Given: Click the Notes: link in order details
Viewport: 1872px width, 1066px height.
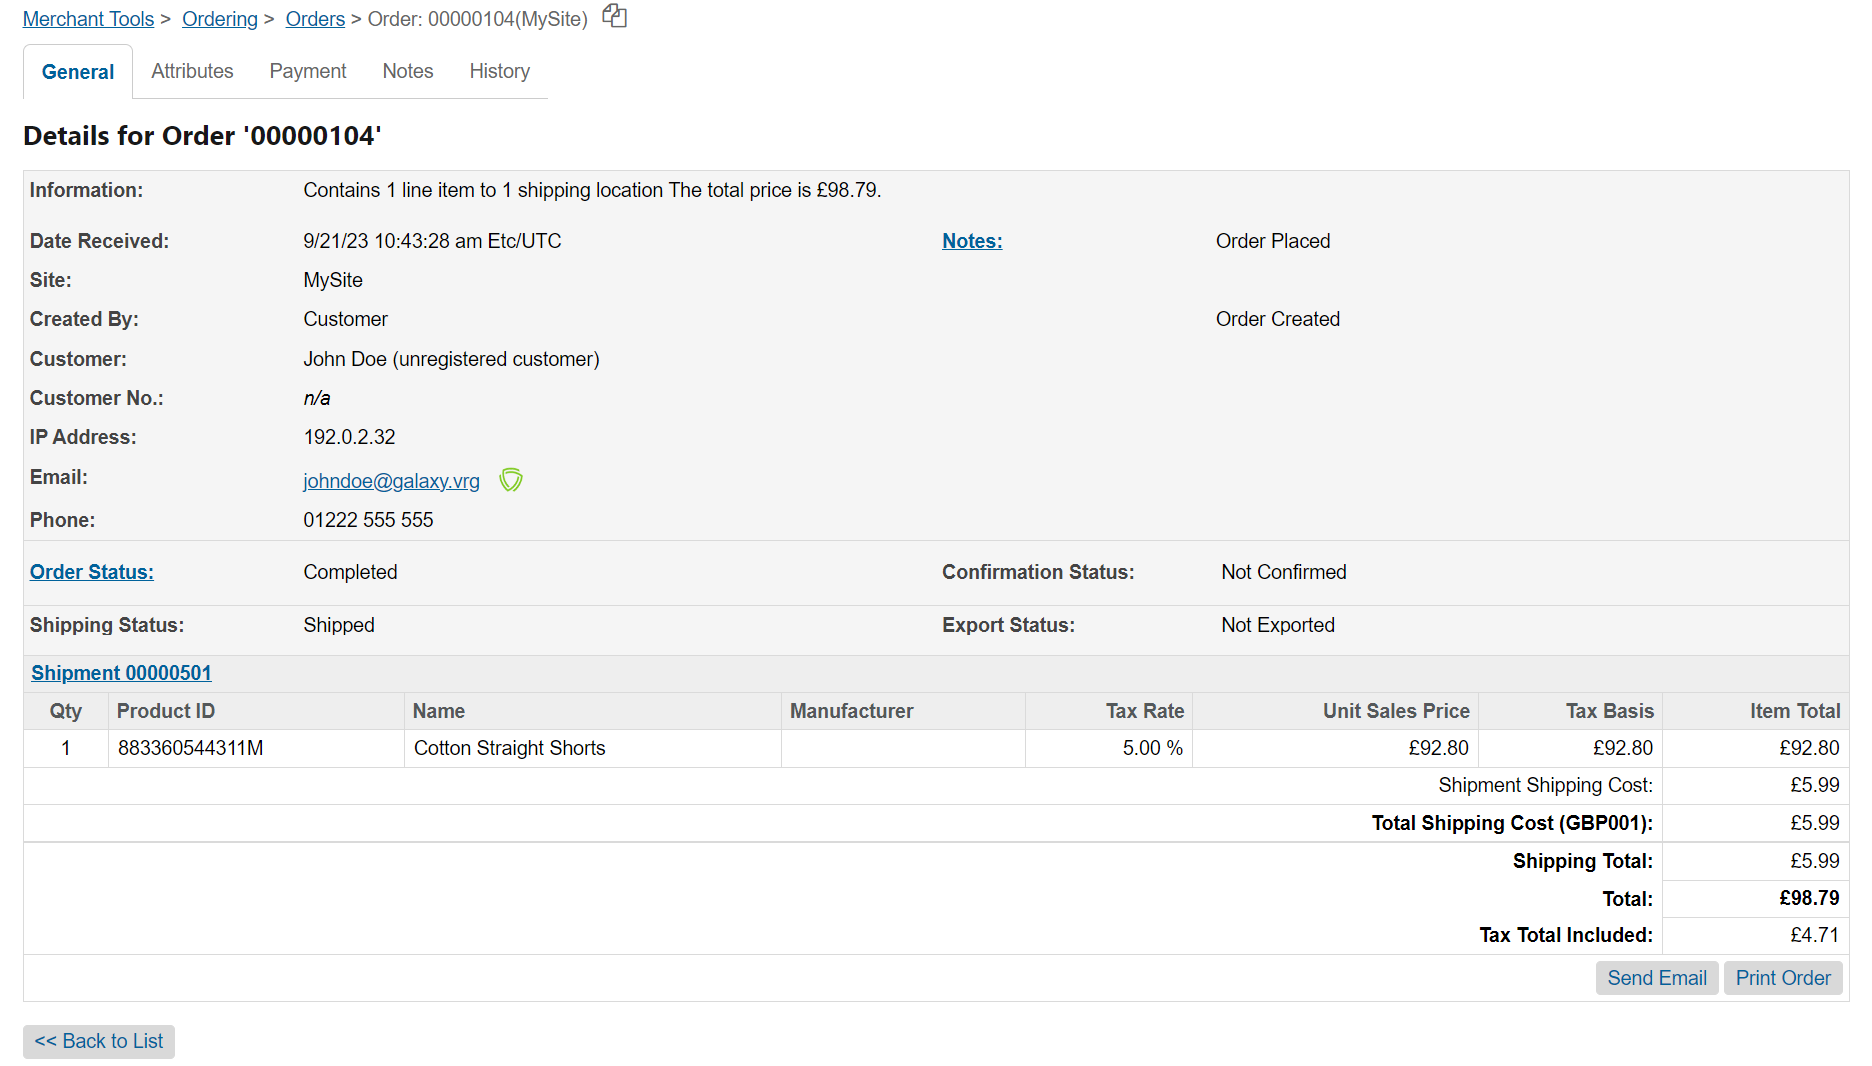Looking at the screenshot, I should [971, 241].
